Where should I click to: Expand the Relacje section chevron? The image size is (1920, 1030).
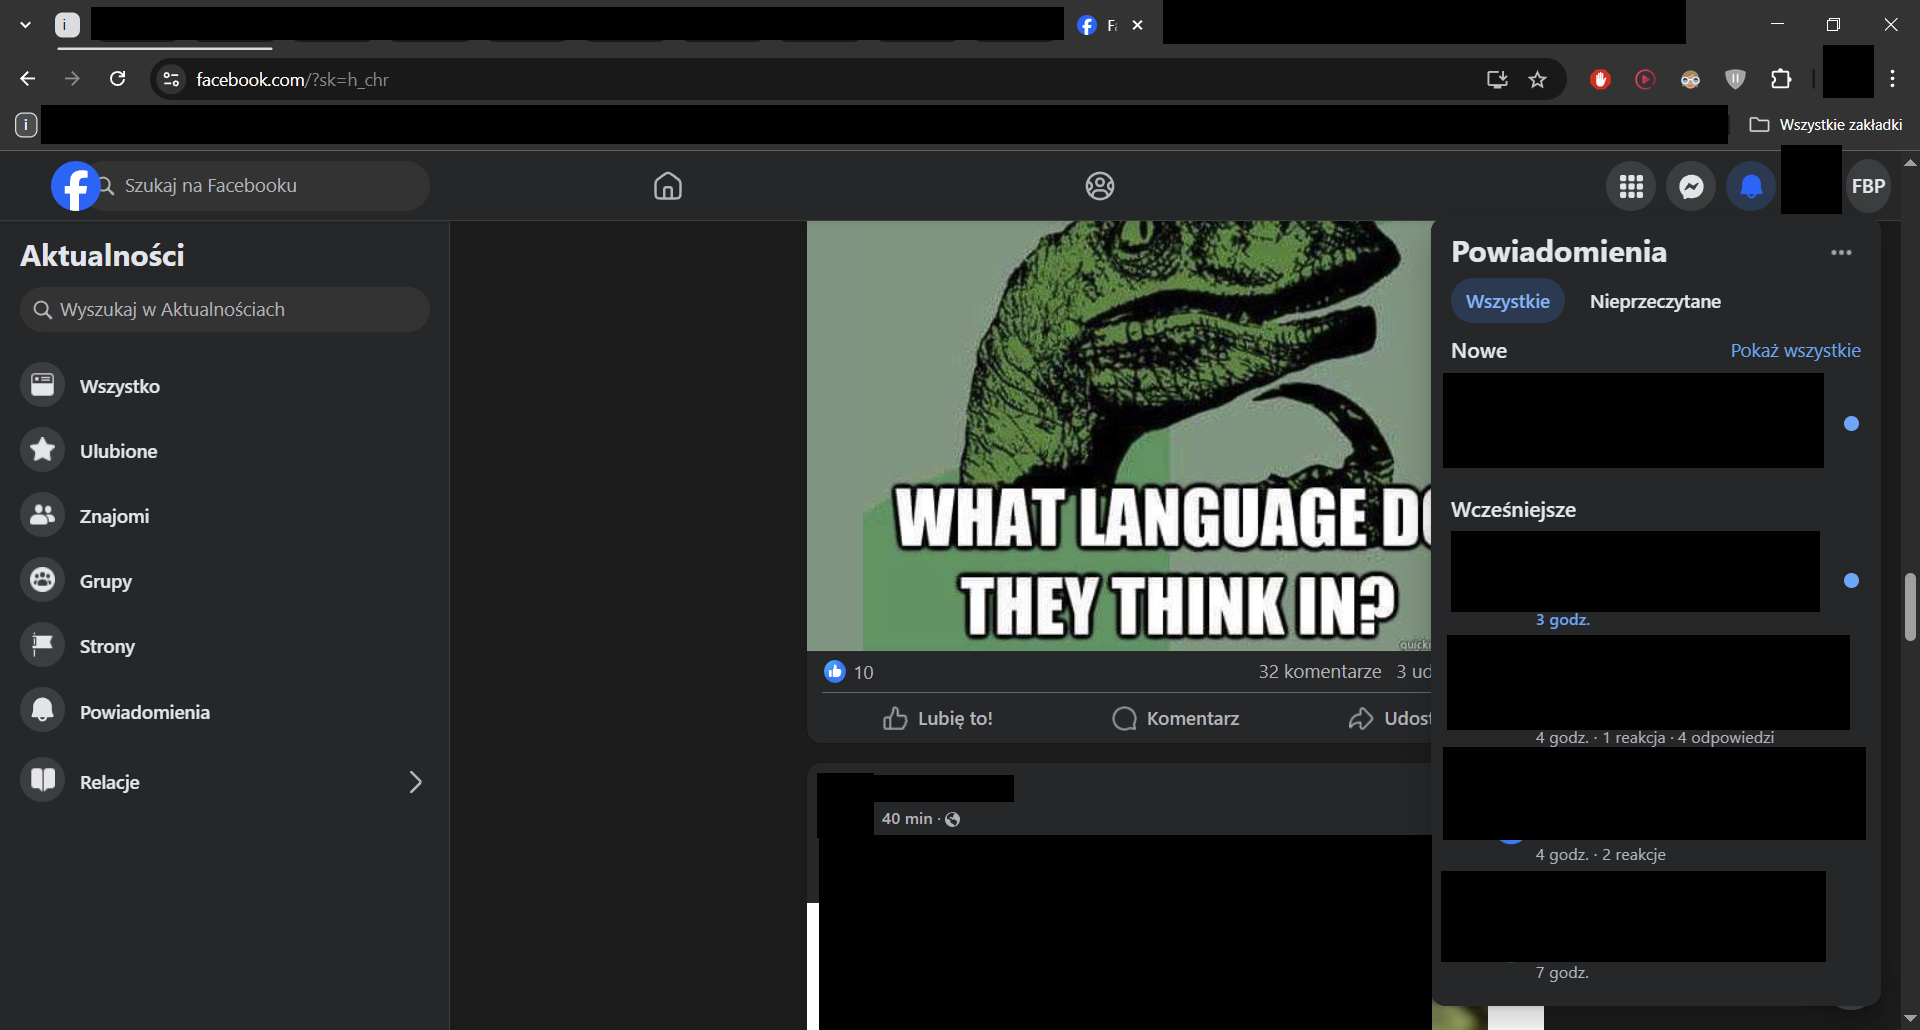(415, 782)
